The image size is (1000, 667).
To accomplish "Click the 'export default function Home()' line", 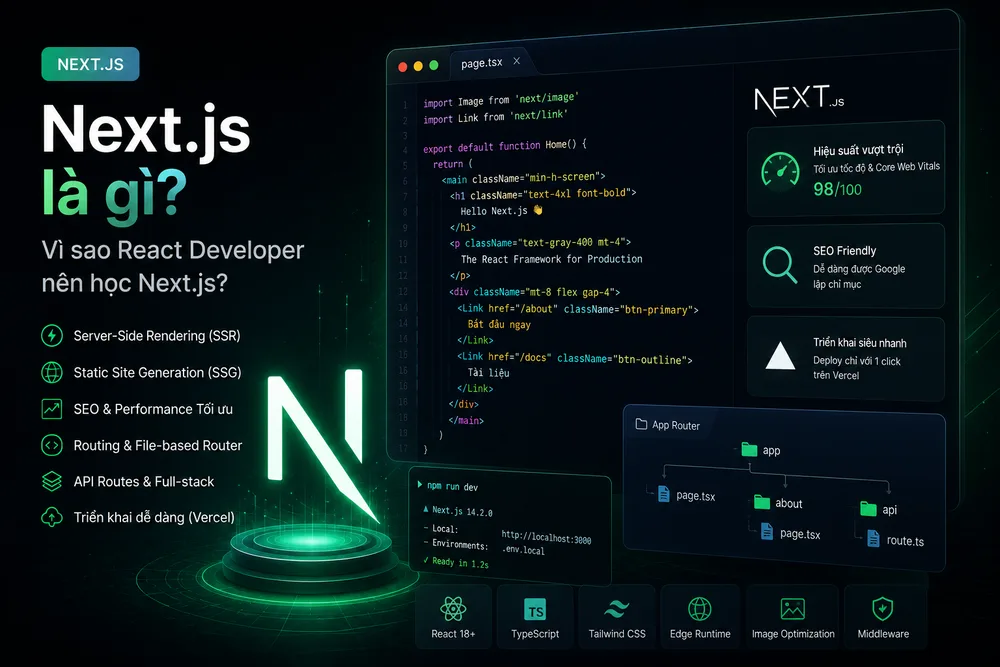I will click(504, 146).
